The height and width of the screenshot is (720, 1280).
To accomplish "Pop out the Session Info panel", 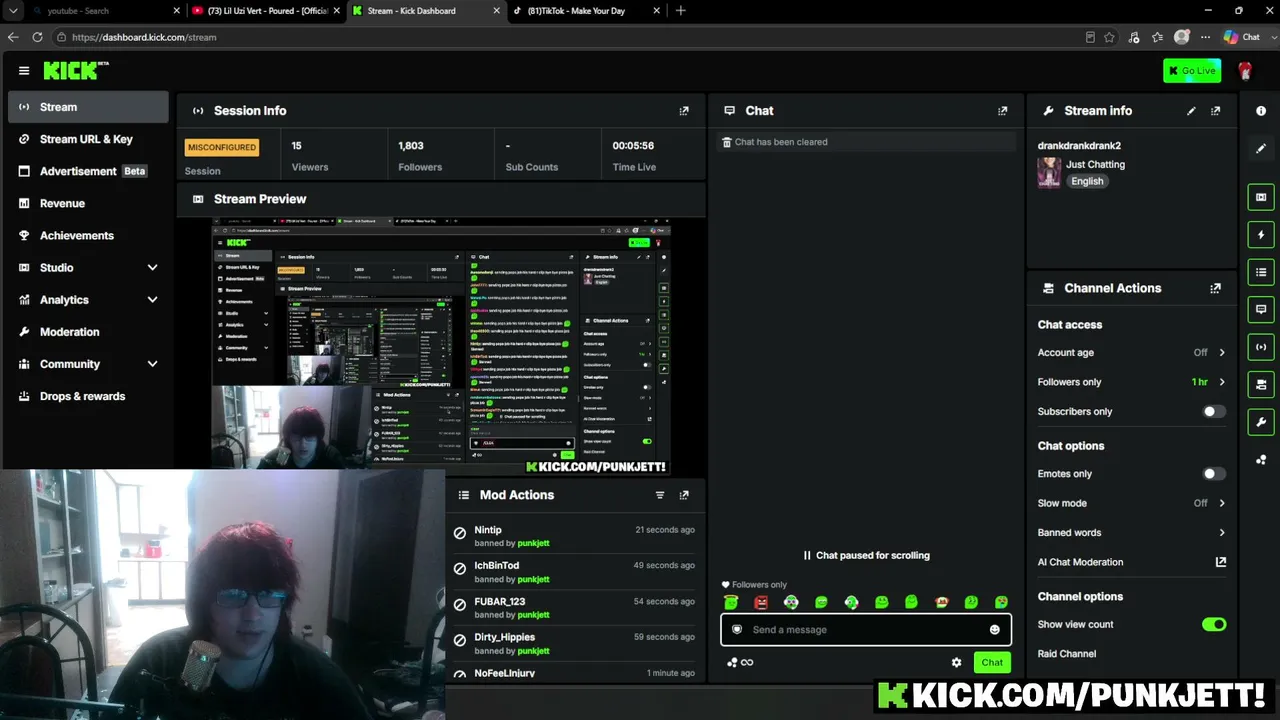I will [684, 111].
